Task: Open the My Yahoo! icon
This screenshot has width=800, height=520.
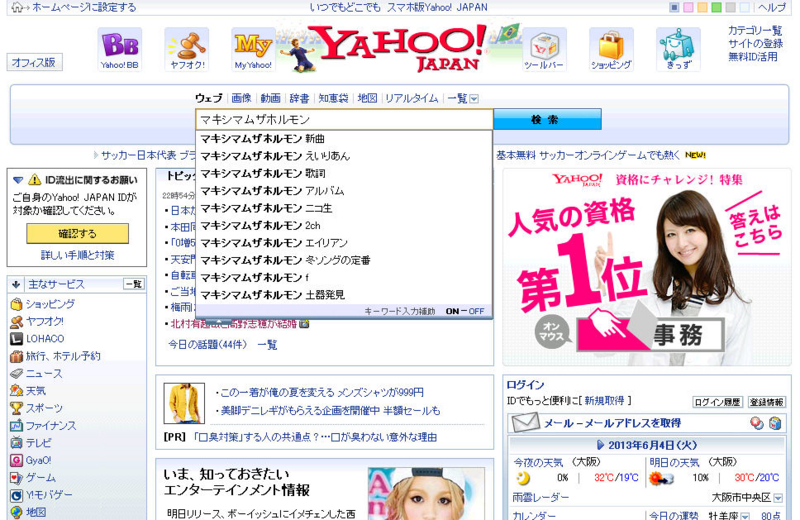Action: (x=253, y=49)
